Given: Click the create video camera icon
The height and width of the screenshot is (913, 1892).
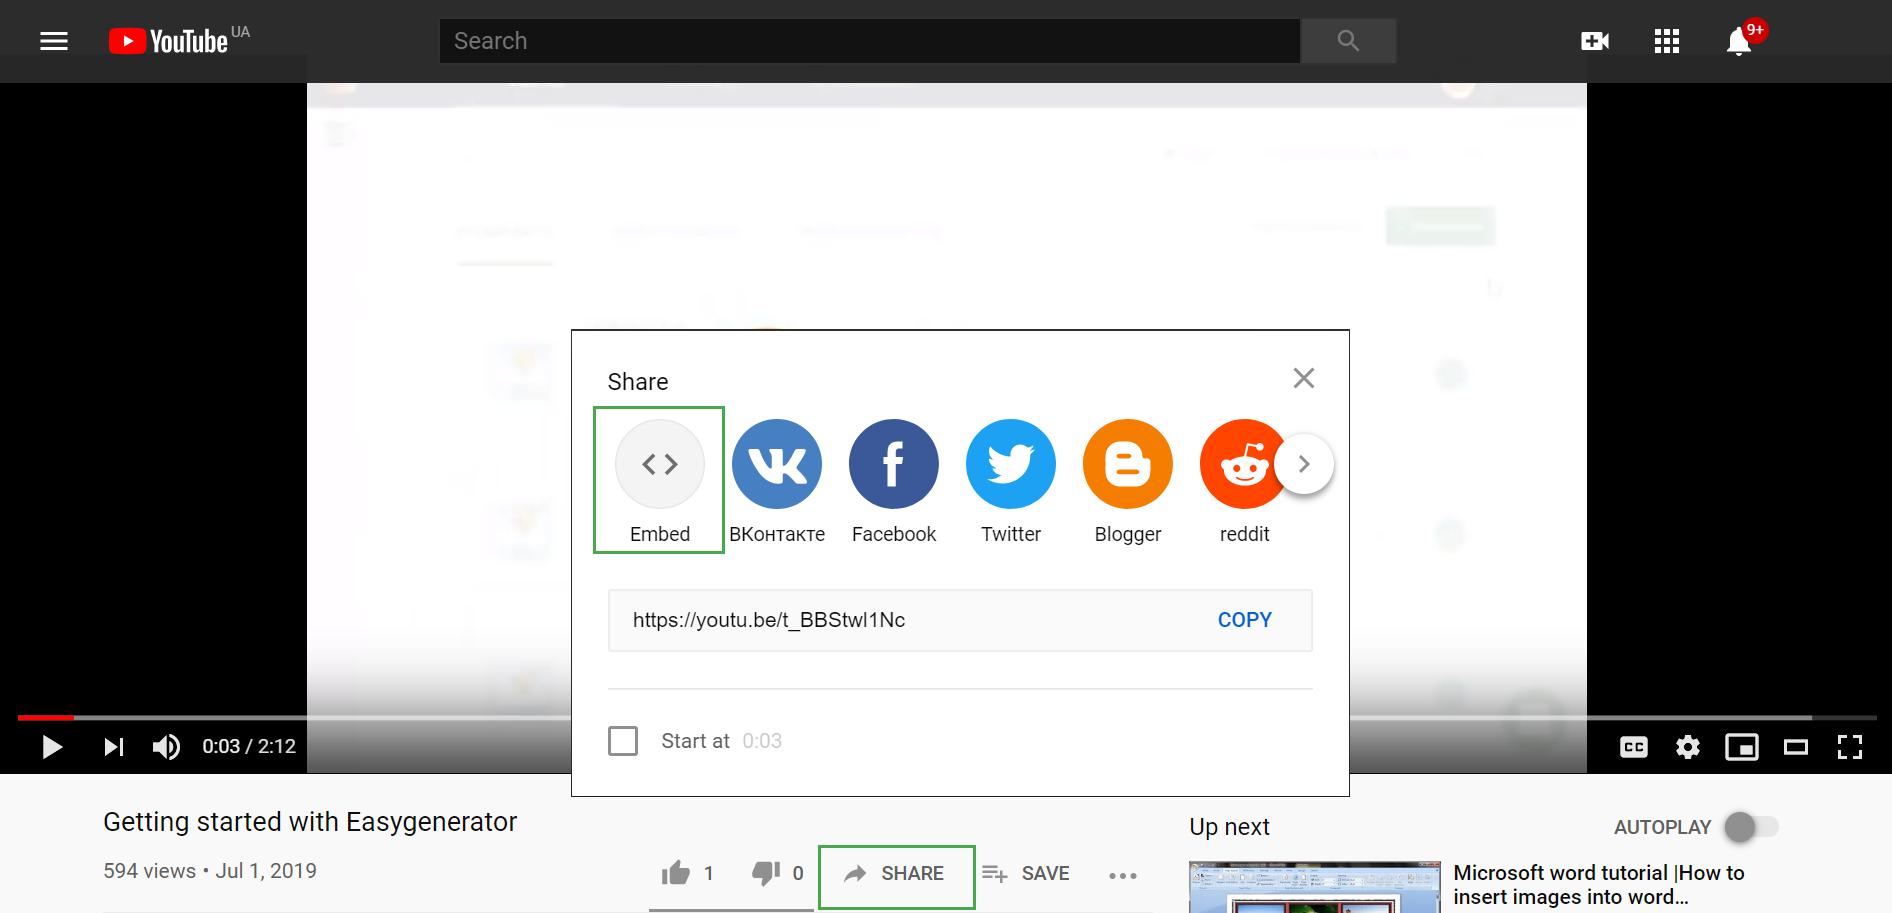Looking at the screenshot, I should pyautogui.click(x=1594, y=42).
